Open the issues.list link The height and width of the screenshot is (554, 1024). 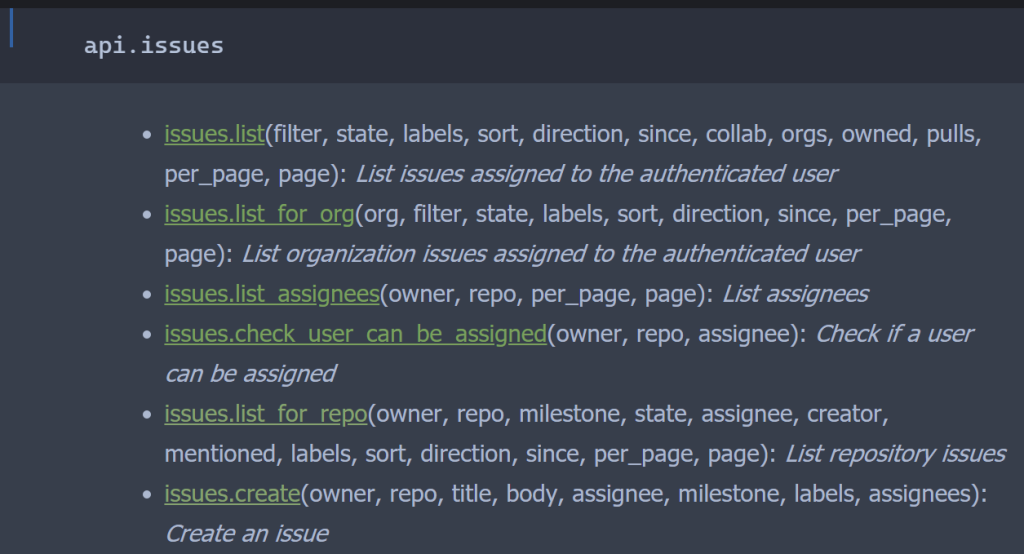[x=214, y=134]
